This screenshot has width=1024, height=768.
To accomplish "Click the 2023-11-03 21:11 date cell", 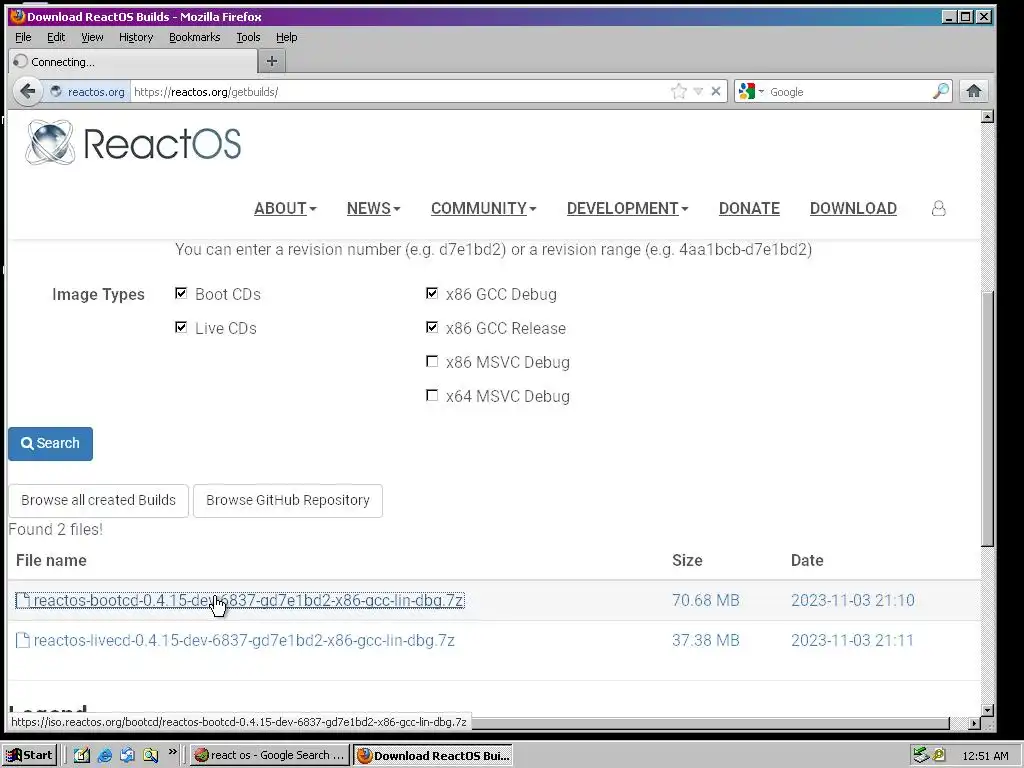I will [x=852, y=641].
